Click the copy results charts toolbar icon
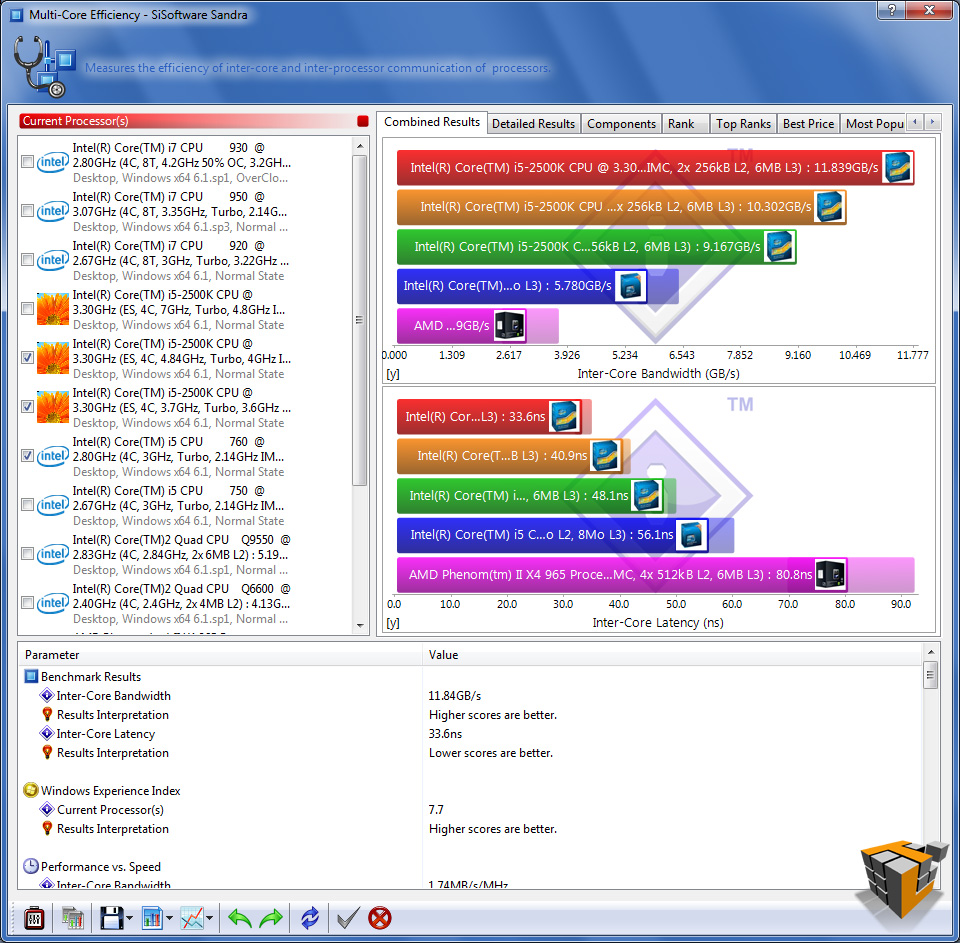The image size is (960, 943). point(73,918)
